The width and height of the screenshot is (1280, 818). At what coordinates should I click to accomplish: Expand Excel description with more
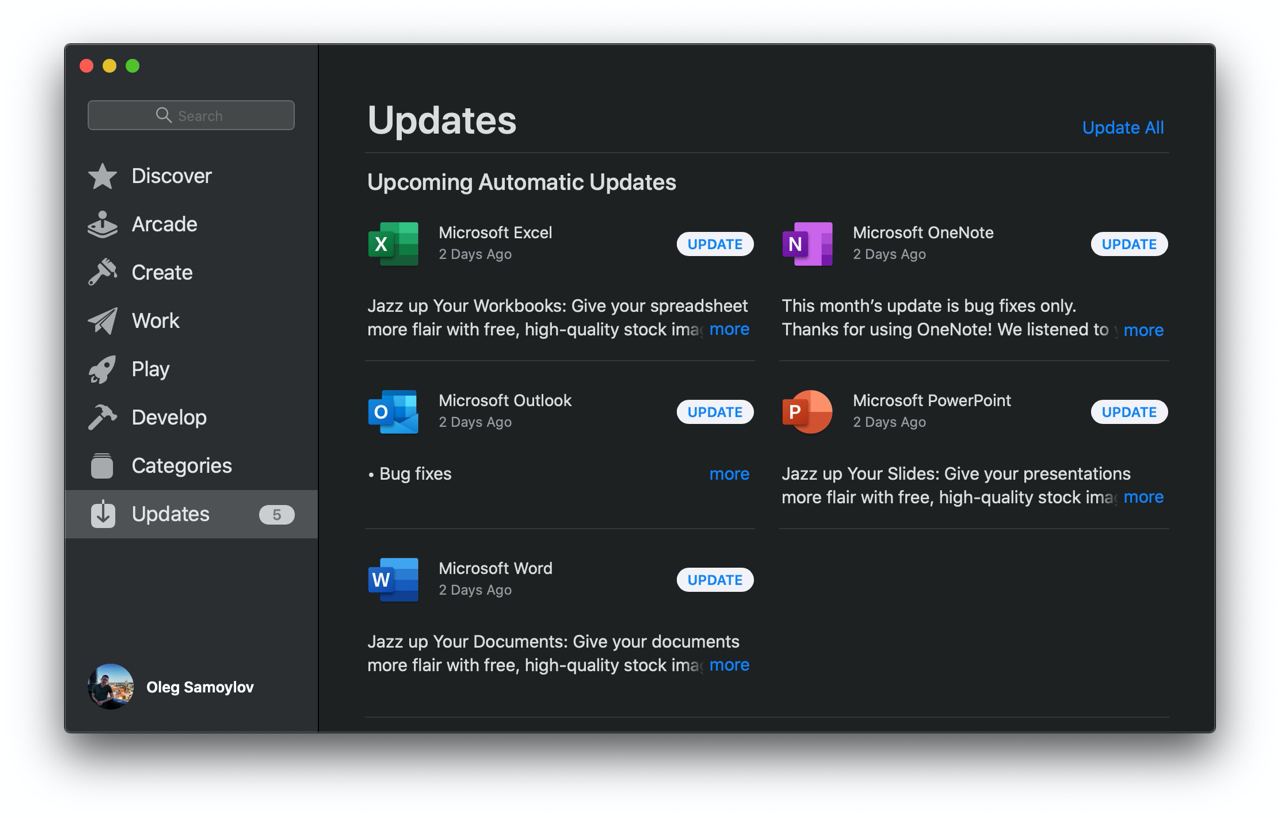[x=729, y=329]
